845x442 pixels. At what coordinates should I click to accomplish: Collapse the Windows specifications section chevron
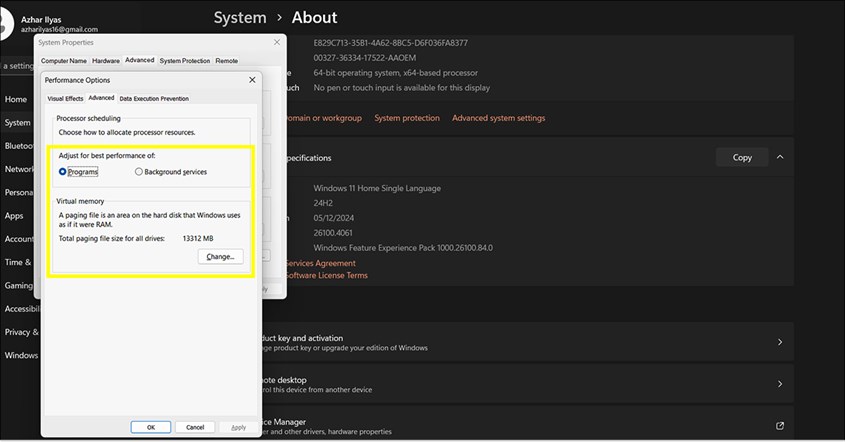point(780,157)
